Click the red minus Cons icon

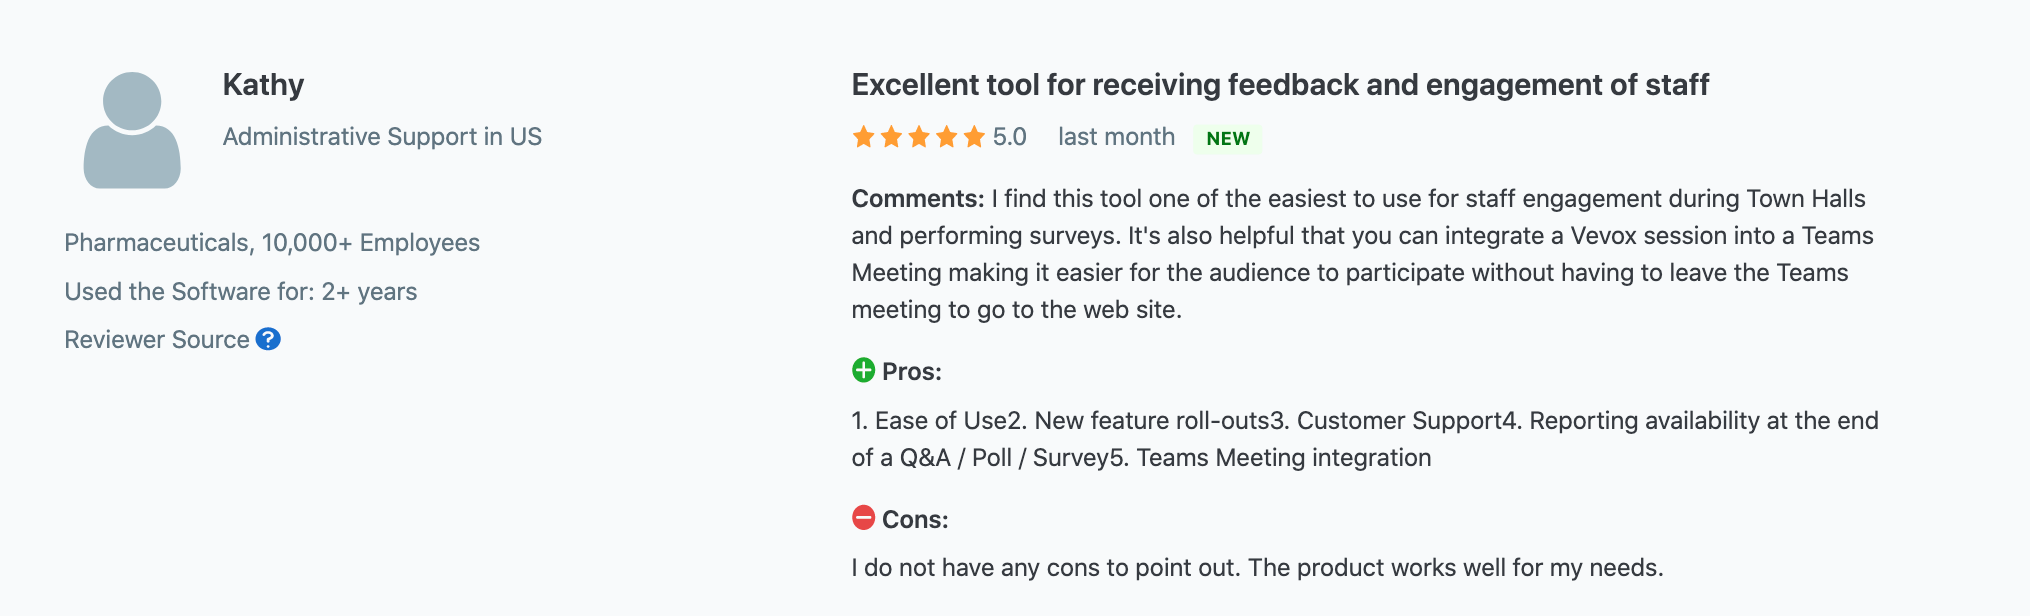coord(863,518)
